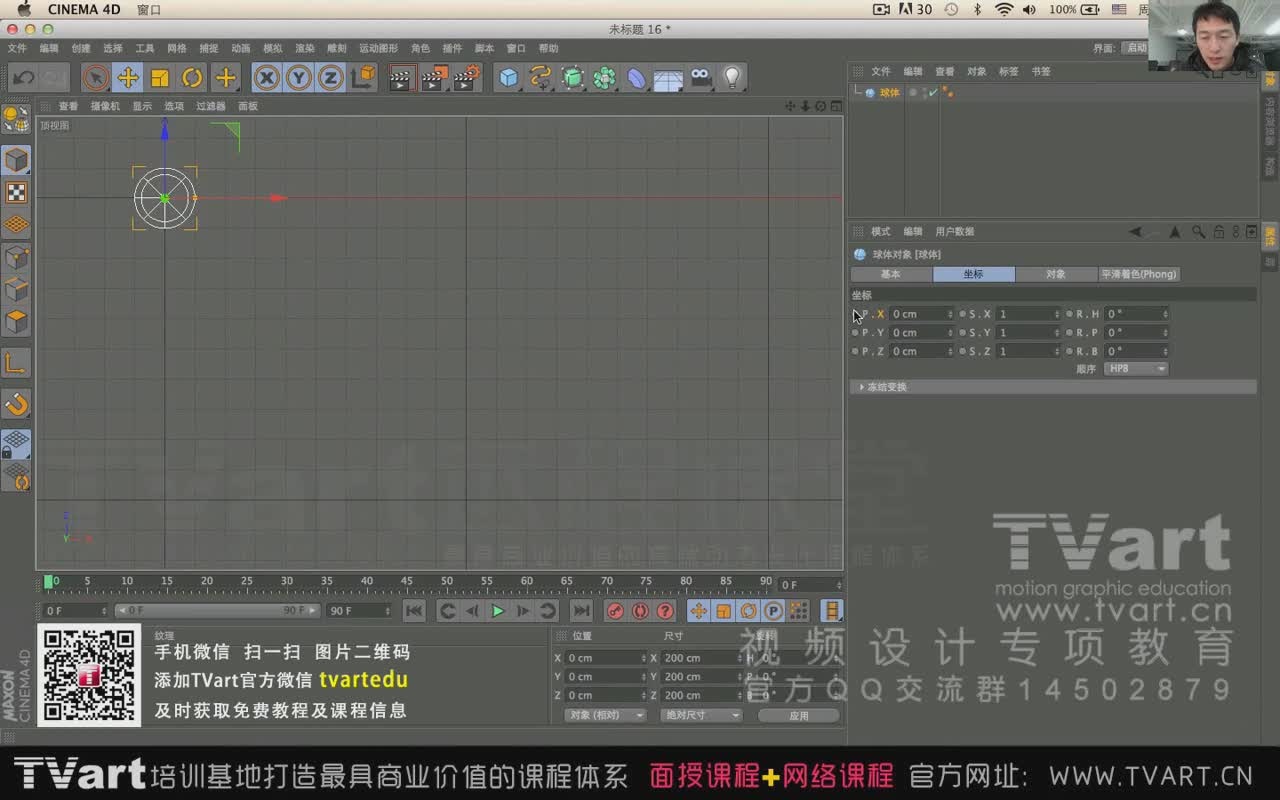Click the S.Y scale input field

(1029, 332)
